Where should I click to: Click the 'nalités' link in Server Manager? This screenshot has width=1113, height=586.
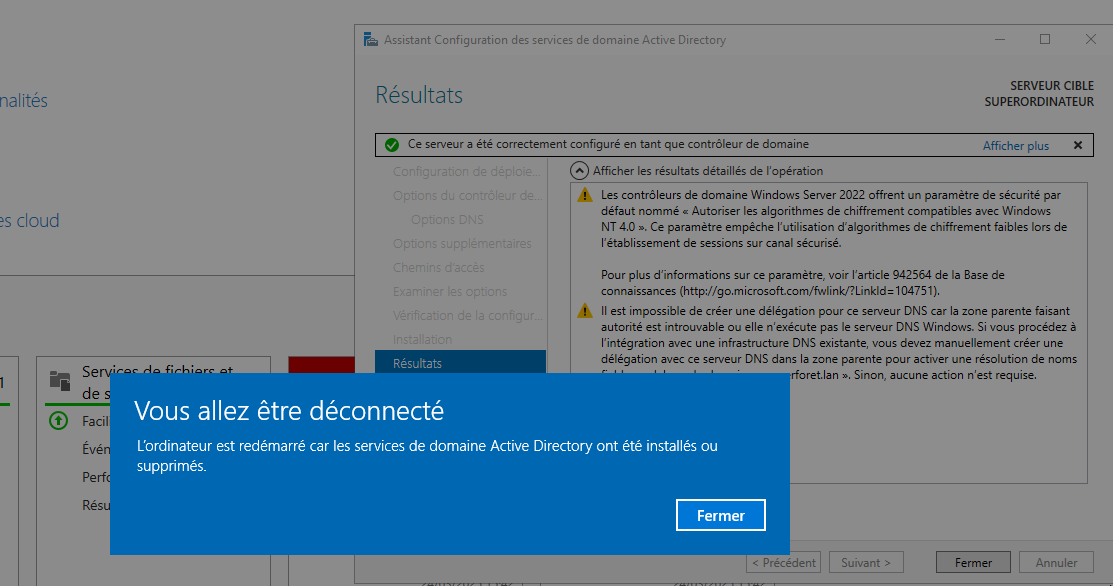23,101
